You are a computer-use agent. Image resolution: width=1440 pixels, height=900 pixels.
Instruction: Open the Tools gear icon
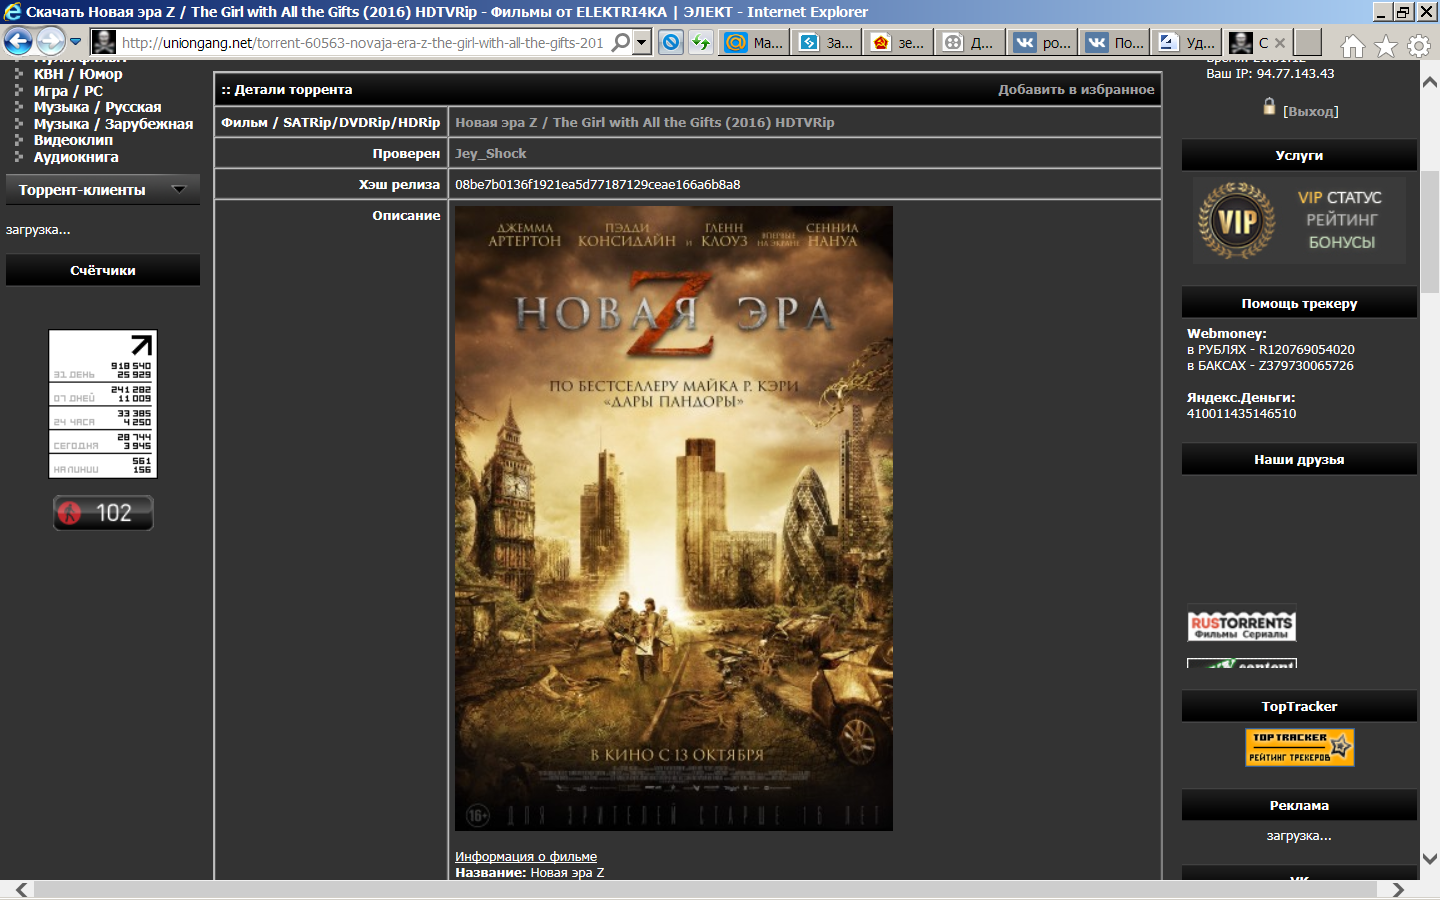tap(1418, 46)
